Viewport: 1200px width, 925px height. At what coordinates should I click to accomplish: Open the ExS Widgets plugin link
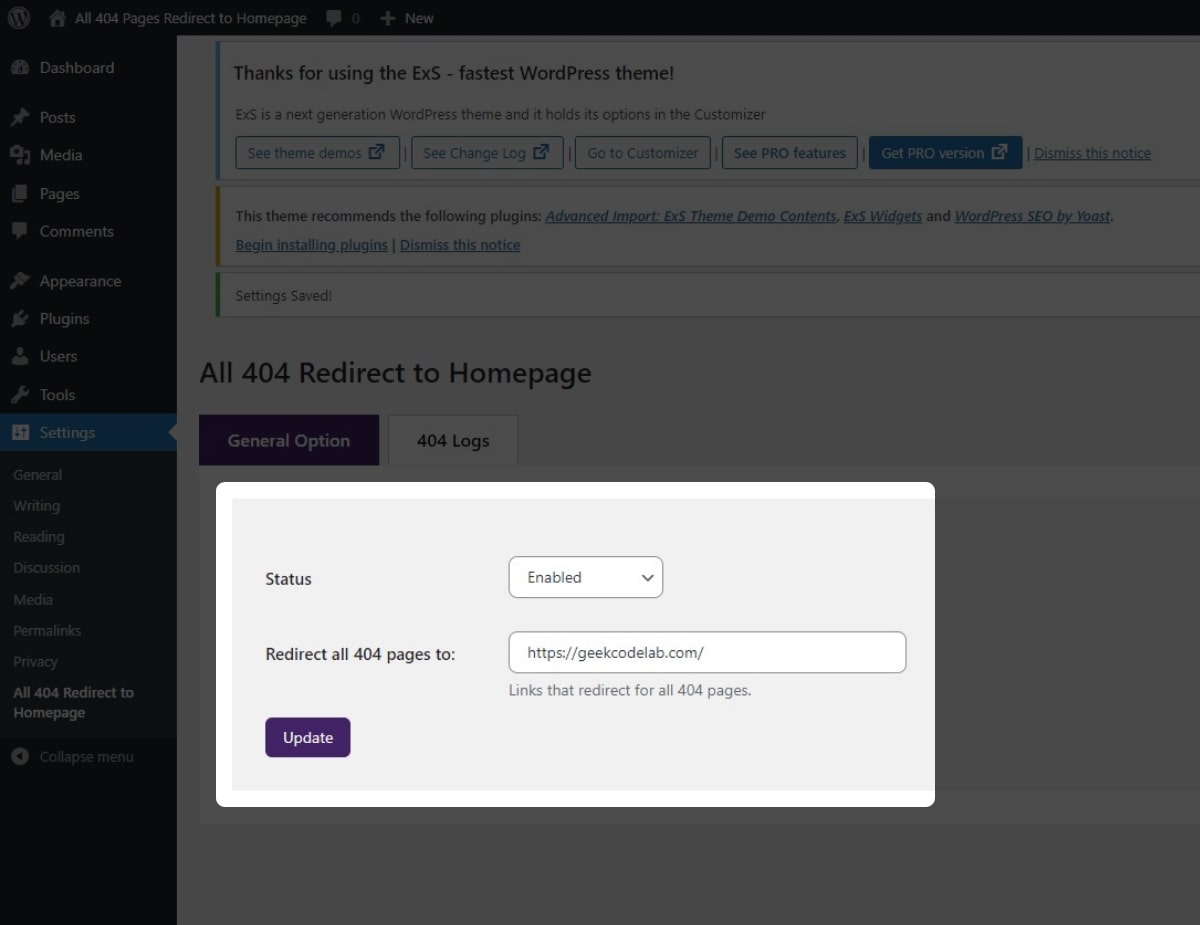[x=883, y=216]
